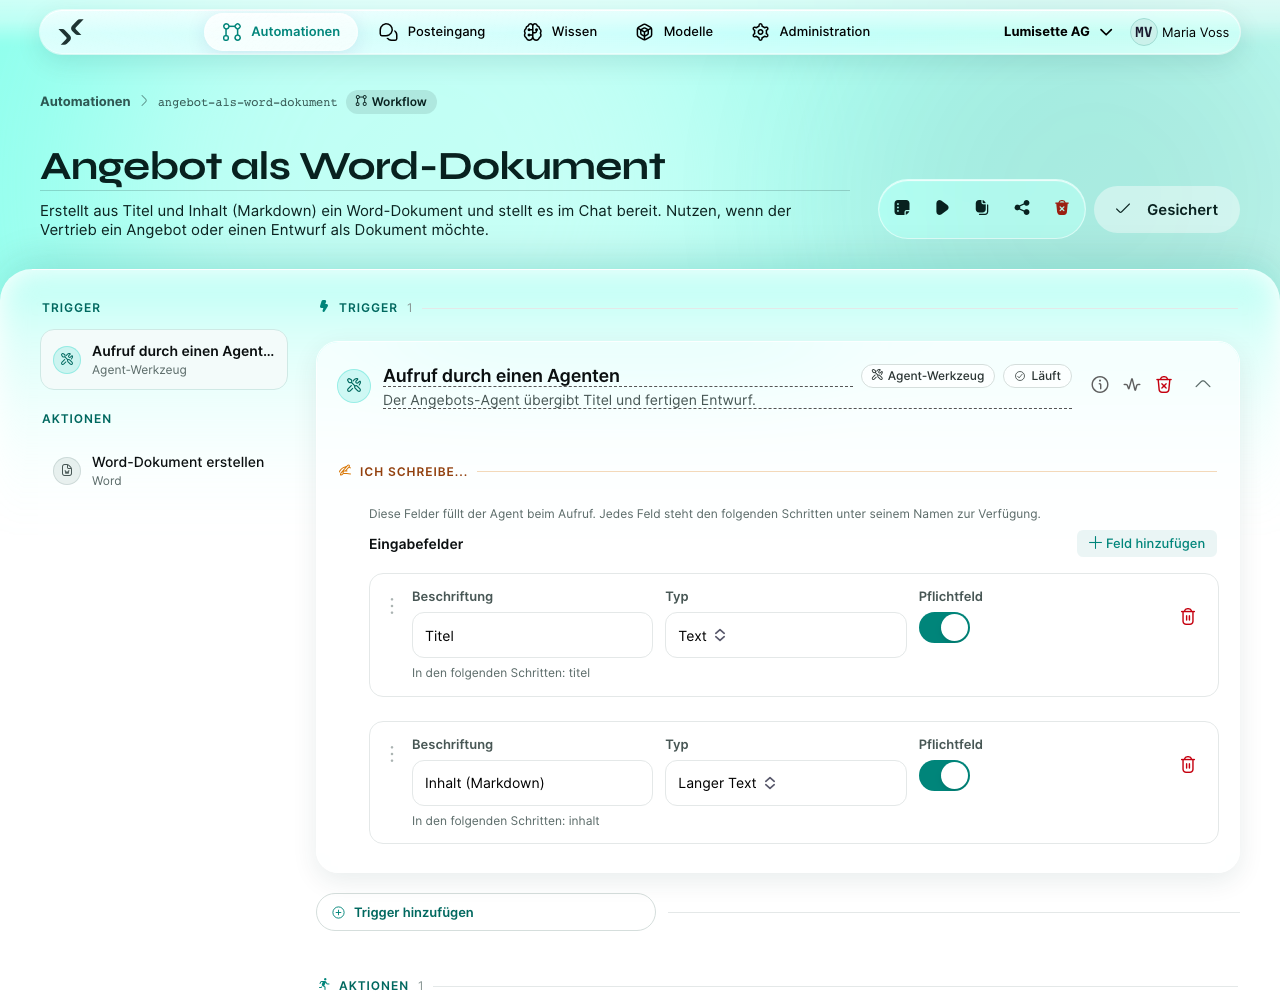Click the tools icon in the trigger card header

tap(354, 386)
